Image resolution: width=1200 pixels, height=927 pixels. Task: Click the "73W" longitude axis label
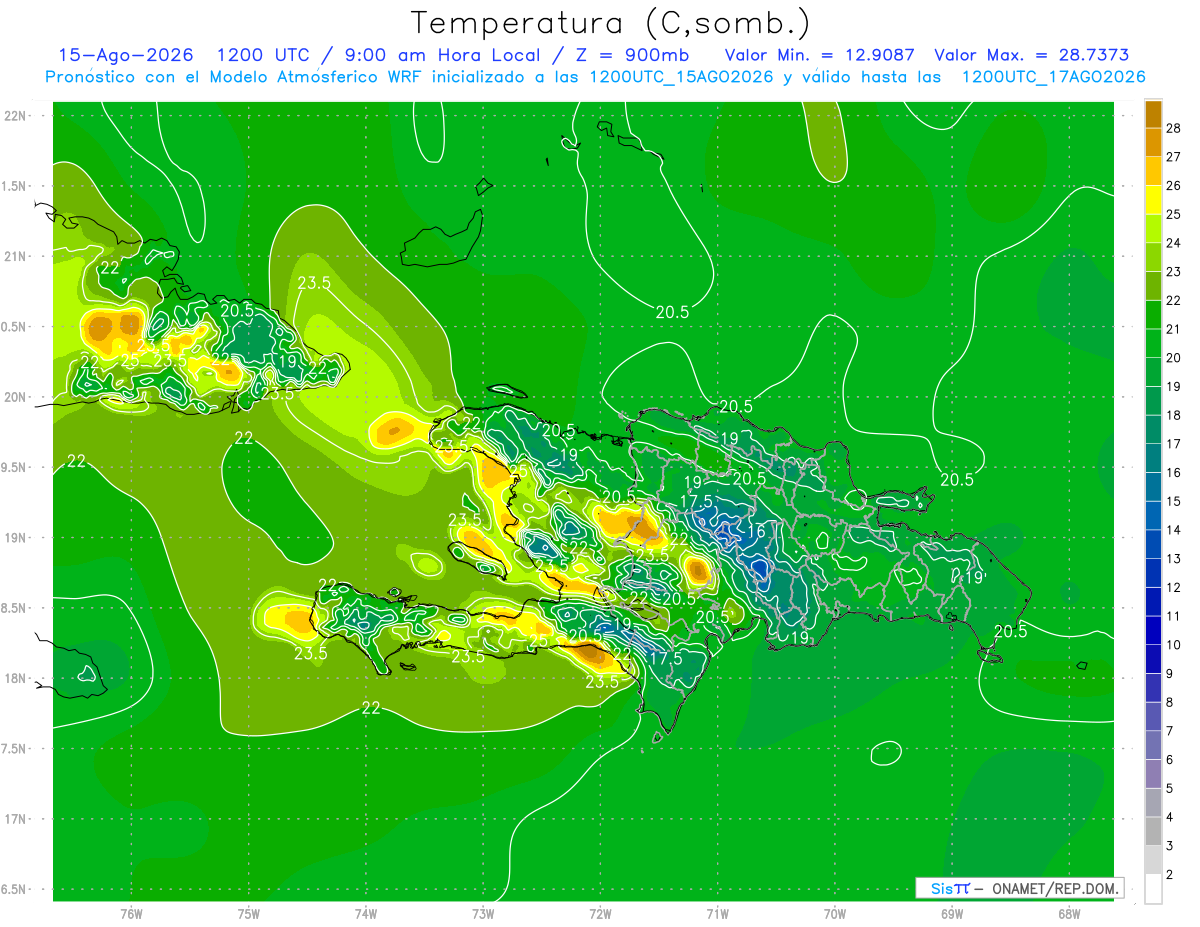483,913
